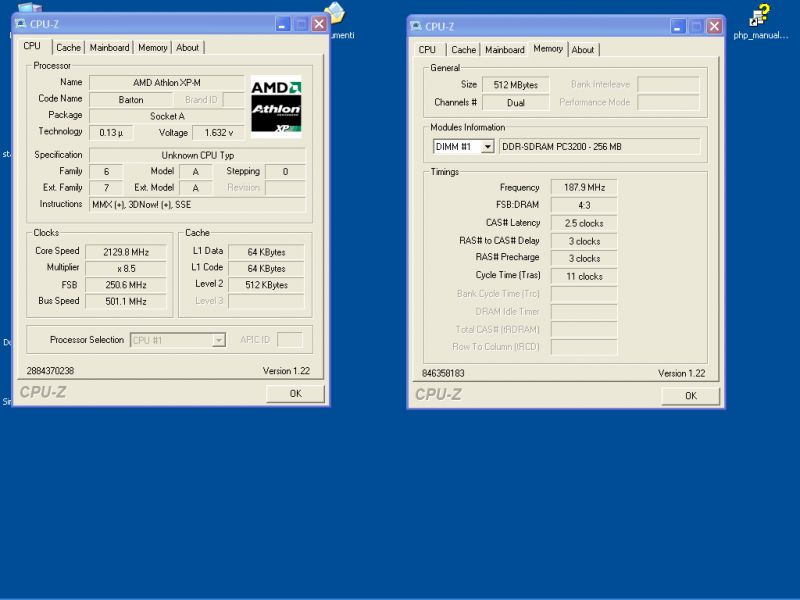Click the CAS# Latency value 2.5 clocks

[x=584, y=223]
